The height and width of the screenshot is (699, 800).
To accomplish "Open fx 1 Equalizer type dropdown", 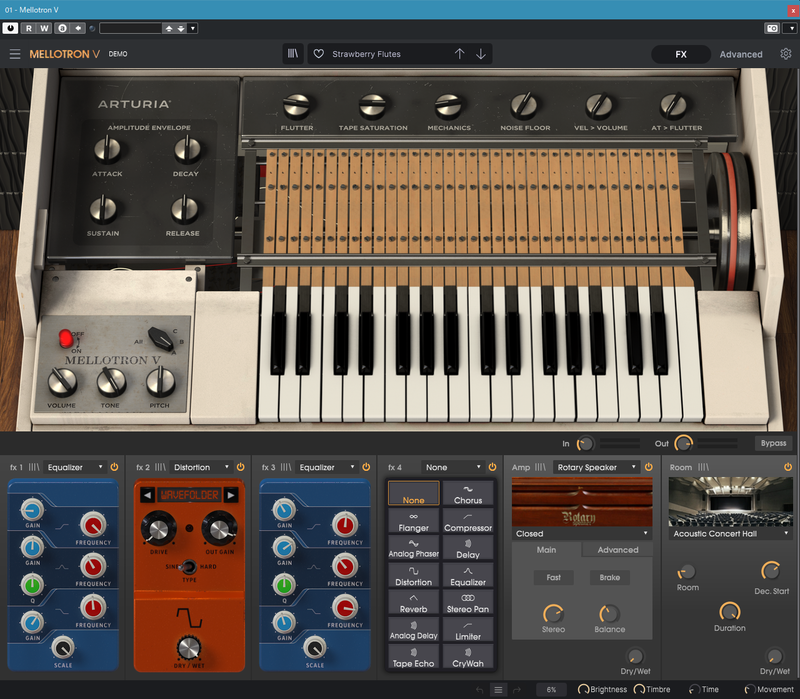I will coord(75,467).
